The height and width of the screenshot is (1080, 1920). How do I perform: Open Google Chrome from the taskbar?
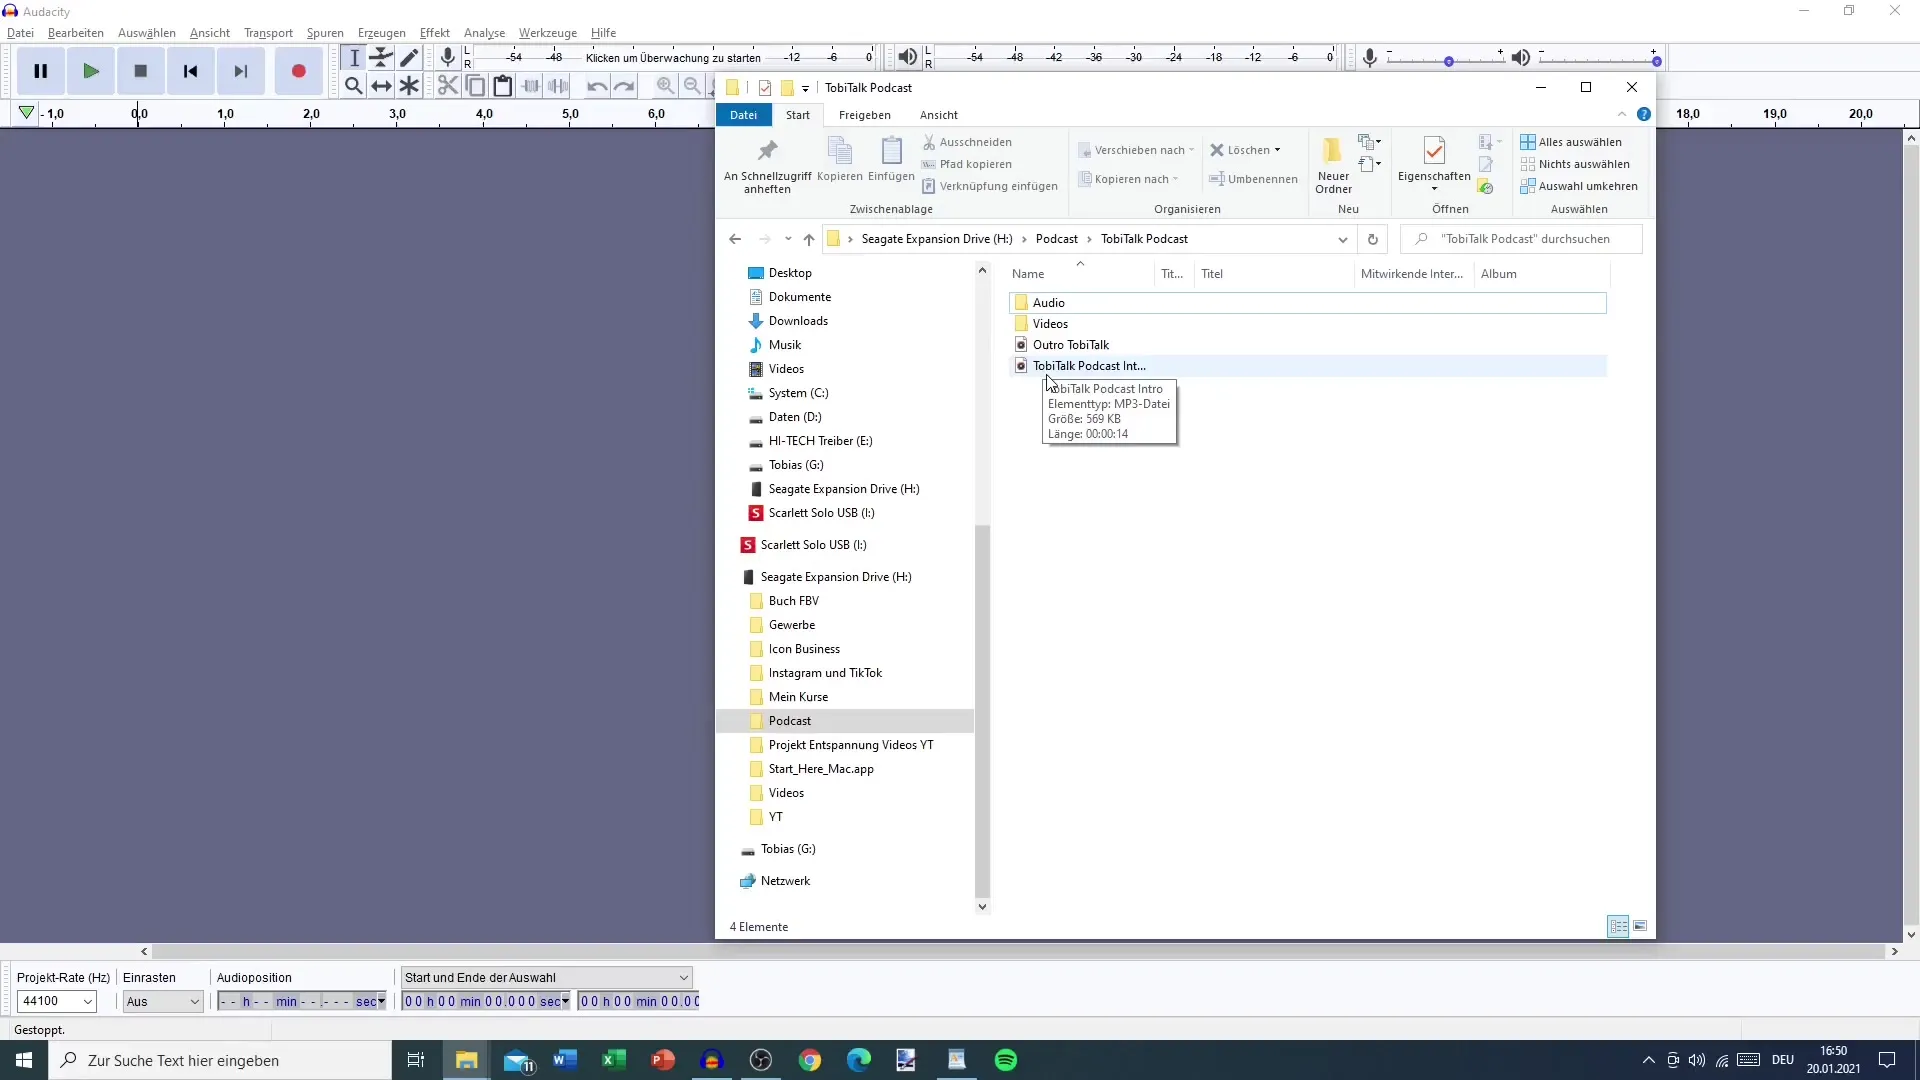click(x=810, y=1060)
